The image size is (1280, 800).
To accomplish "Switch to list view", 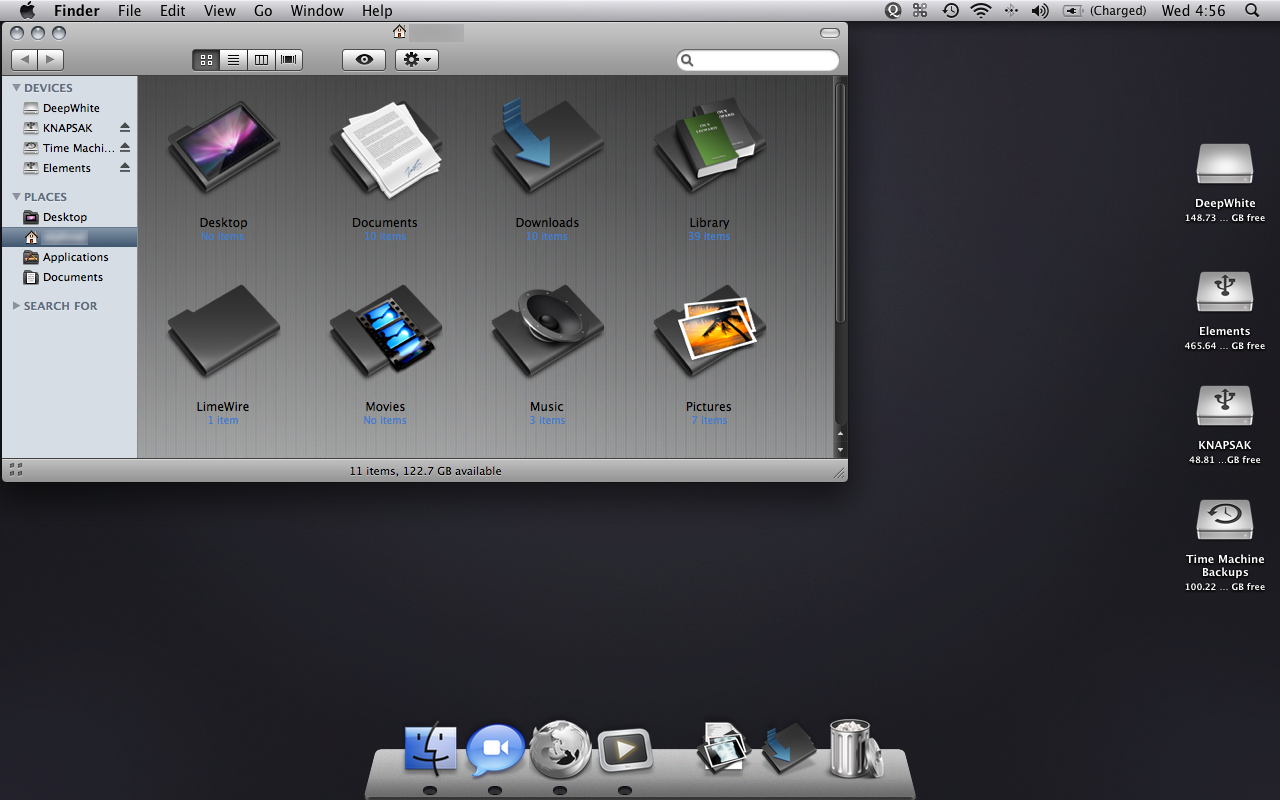I will pyautogui.click(x=233, y=60).
